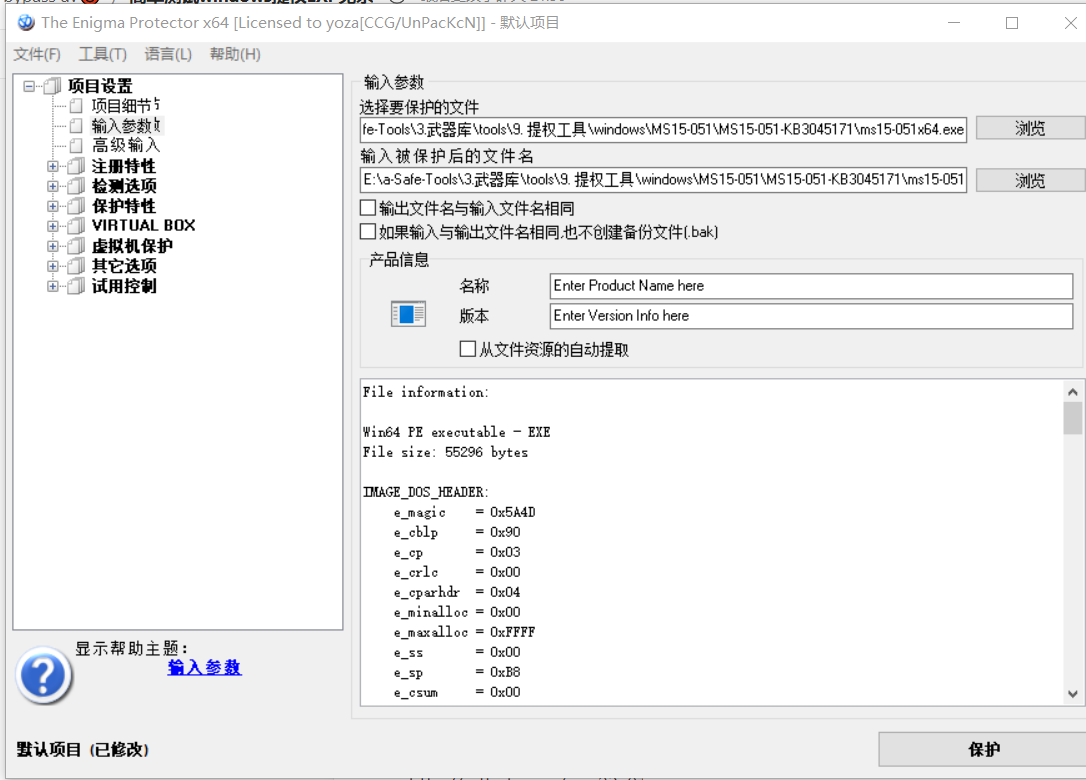Select 项目细节 in the tree
Image resolution: width=1086 pixels, height=780 pixels.
(125, 105)
